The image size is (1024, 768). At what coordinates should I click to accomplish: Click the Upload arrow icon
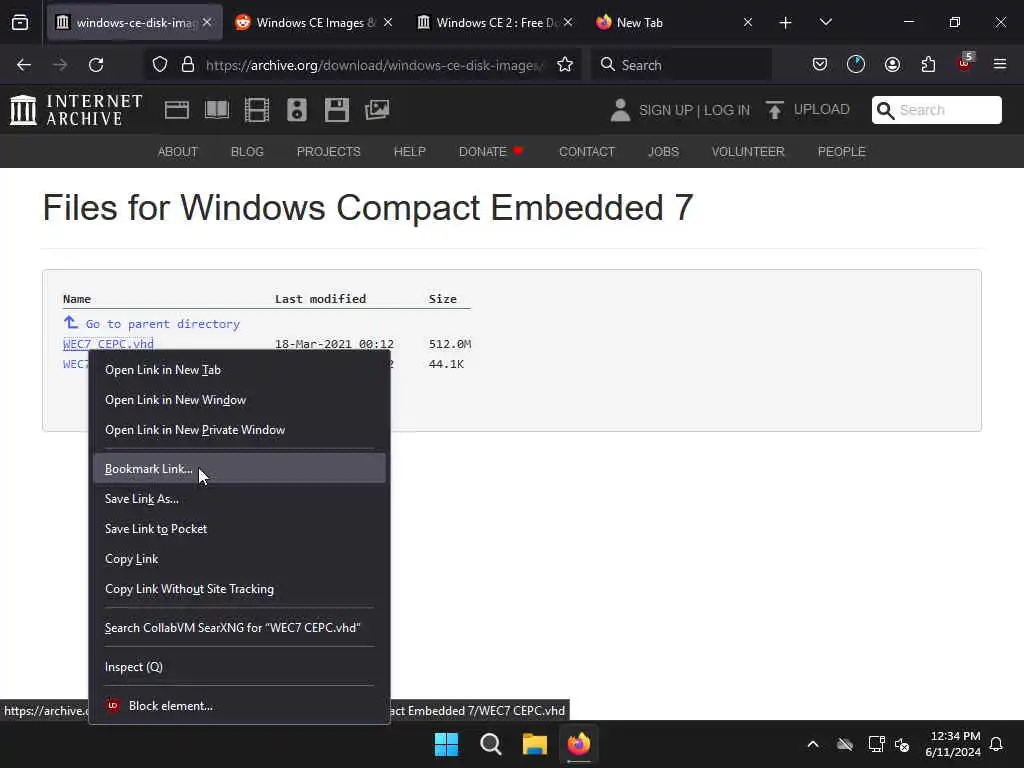pos(775,110)
